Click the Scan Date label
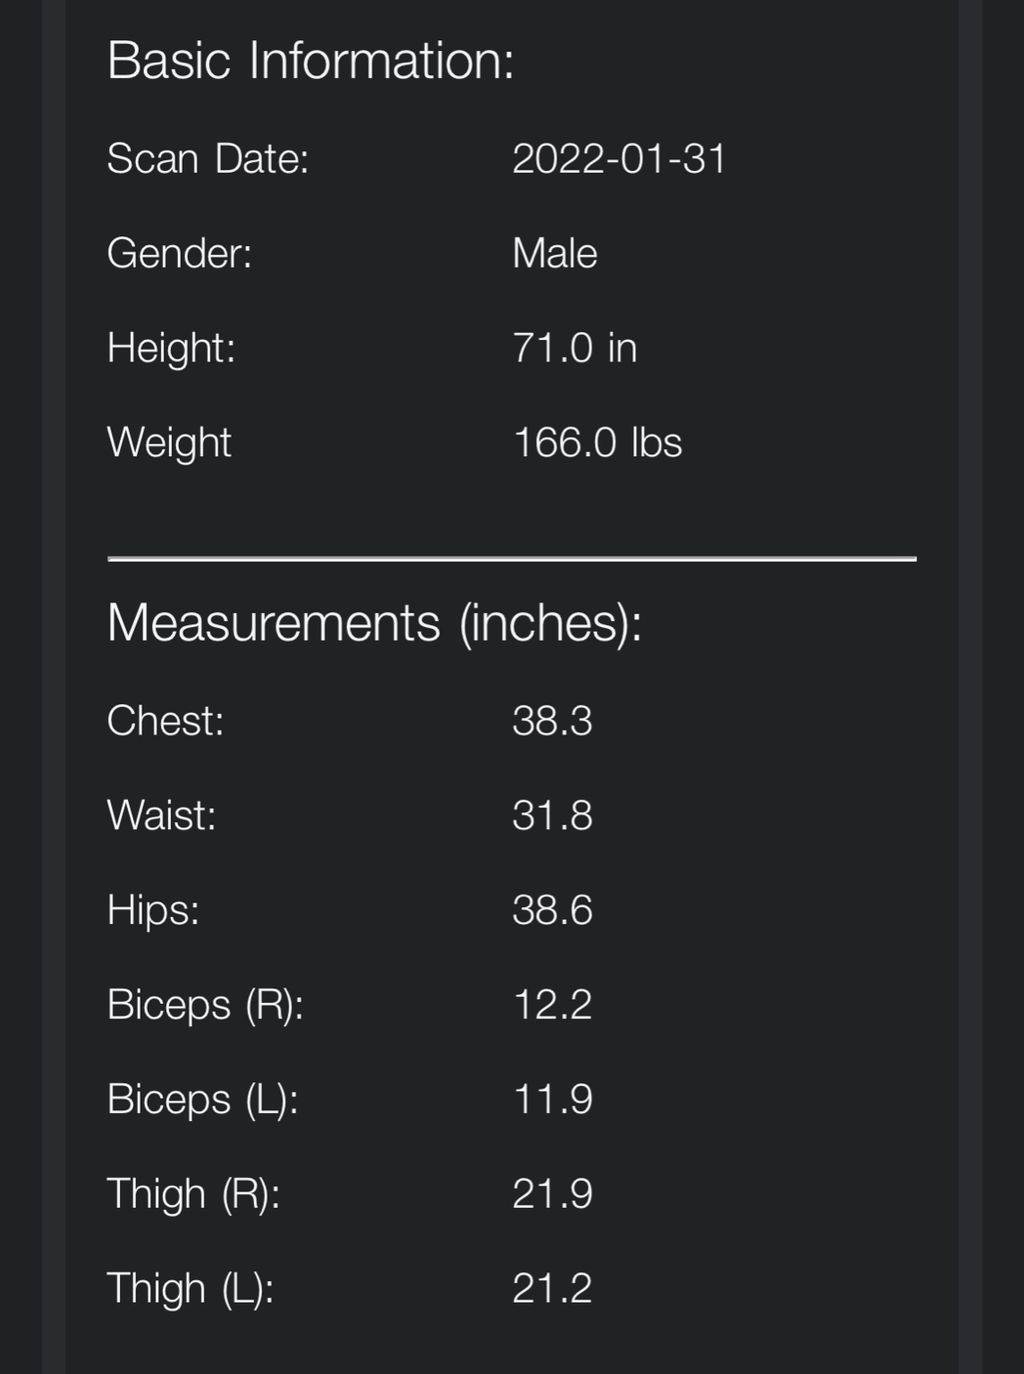The image size is (1024, 1374). click(208, 159)
